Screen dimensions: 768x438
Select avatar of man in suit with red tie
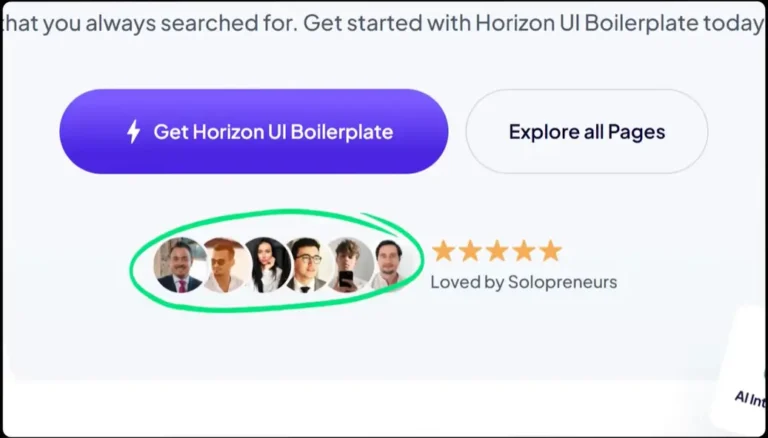point(180,265)
